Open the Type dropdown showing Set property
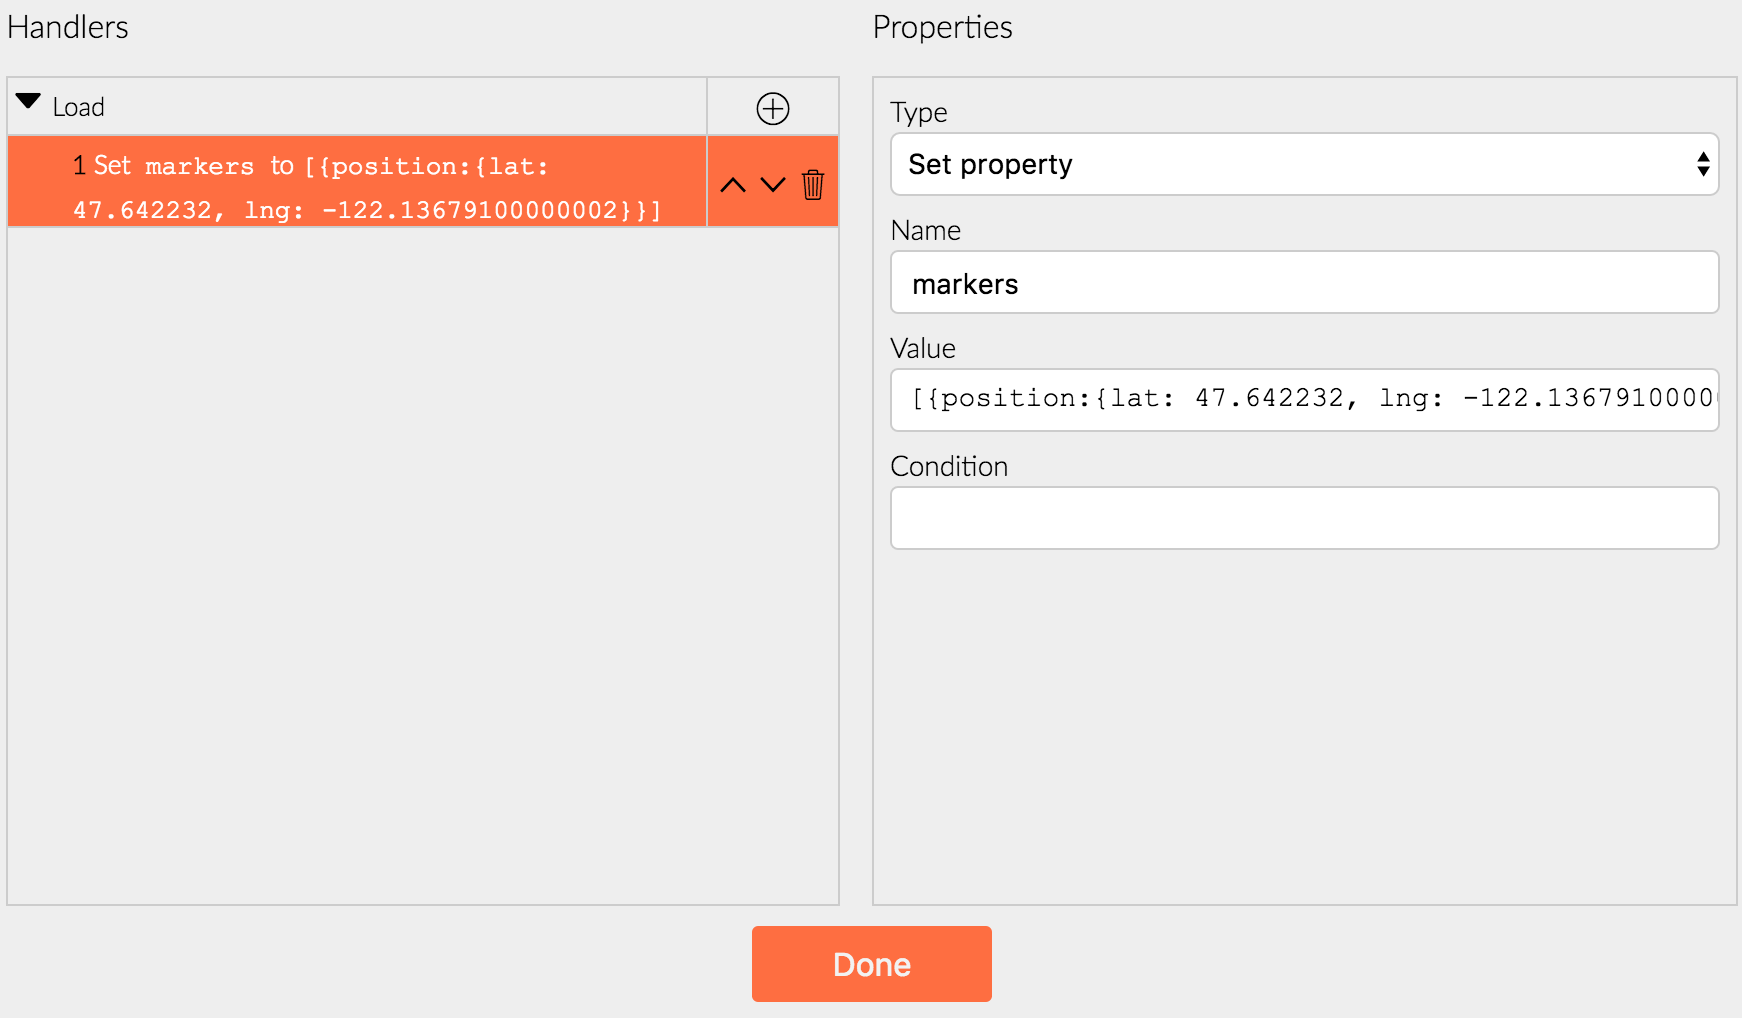Viewport: 1742px width, 1018px height. click(1304, 164)
